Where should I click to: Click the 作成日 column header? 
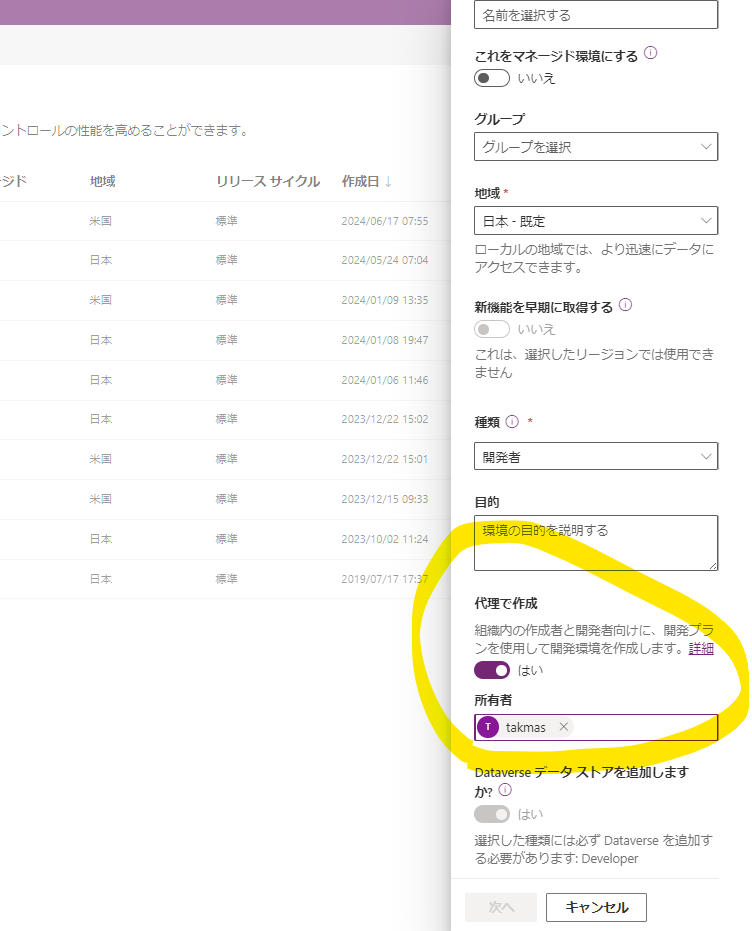coord(360,181)
